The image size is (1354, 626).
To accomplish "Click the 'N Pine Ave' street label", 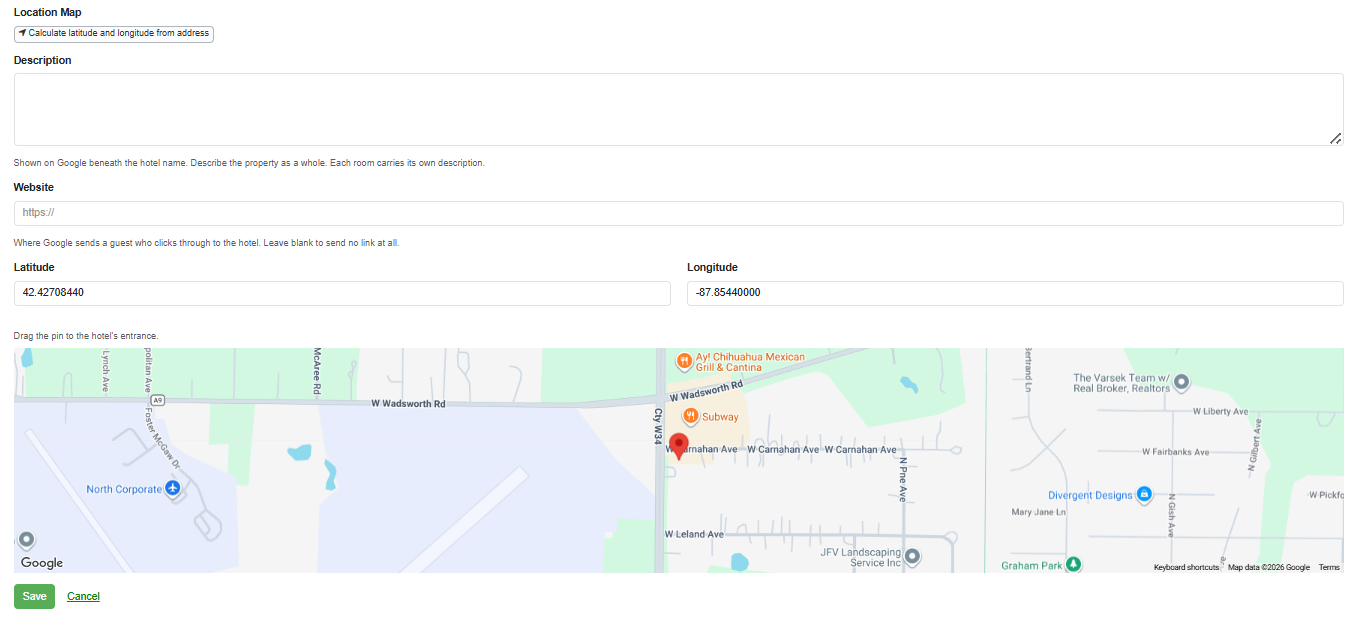I will point(902,480).
